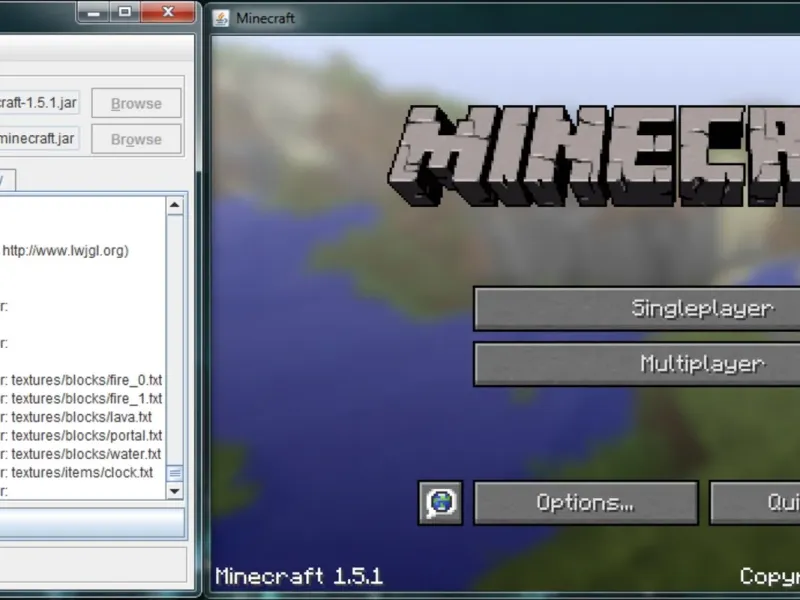Open the language selector globe button in Minecraft
Screen dimensions: 800x600
coord(440,503)
